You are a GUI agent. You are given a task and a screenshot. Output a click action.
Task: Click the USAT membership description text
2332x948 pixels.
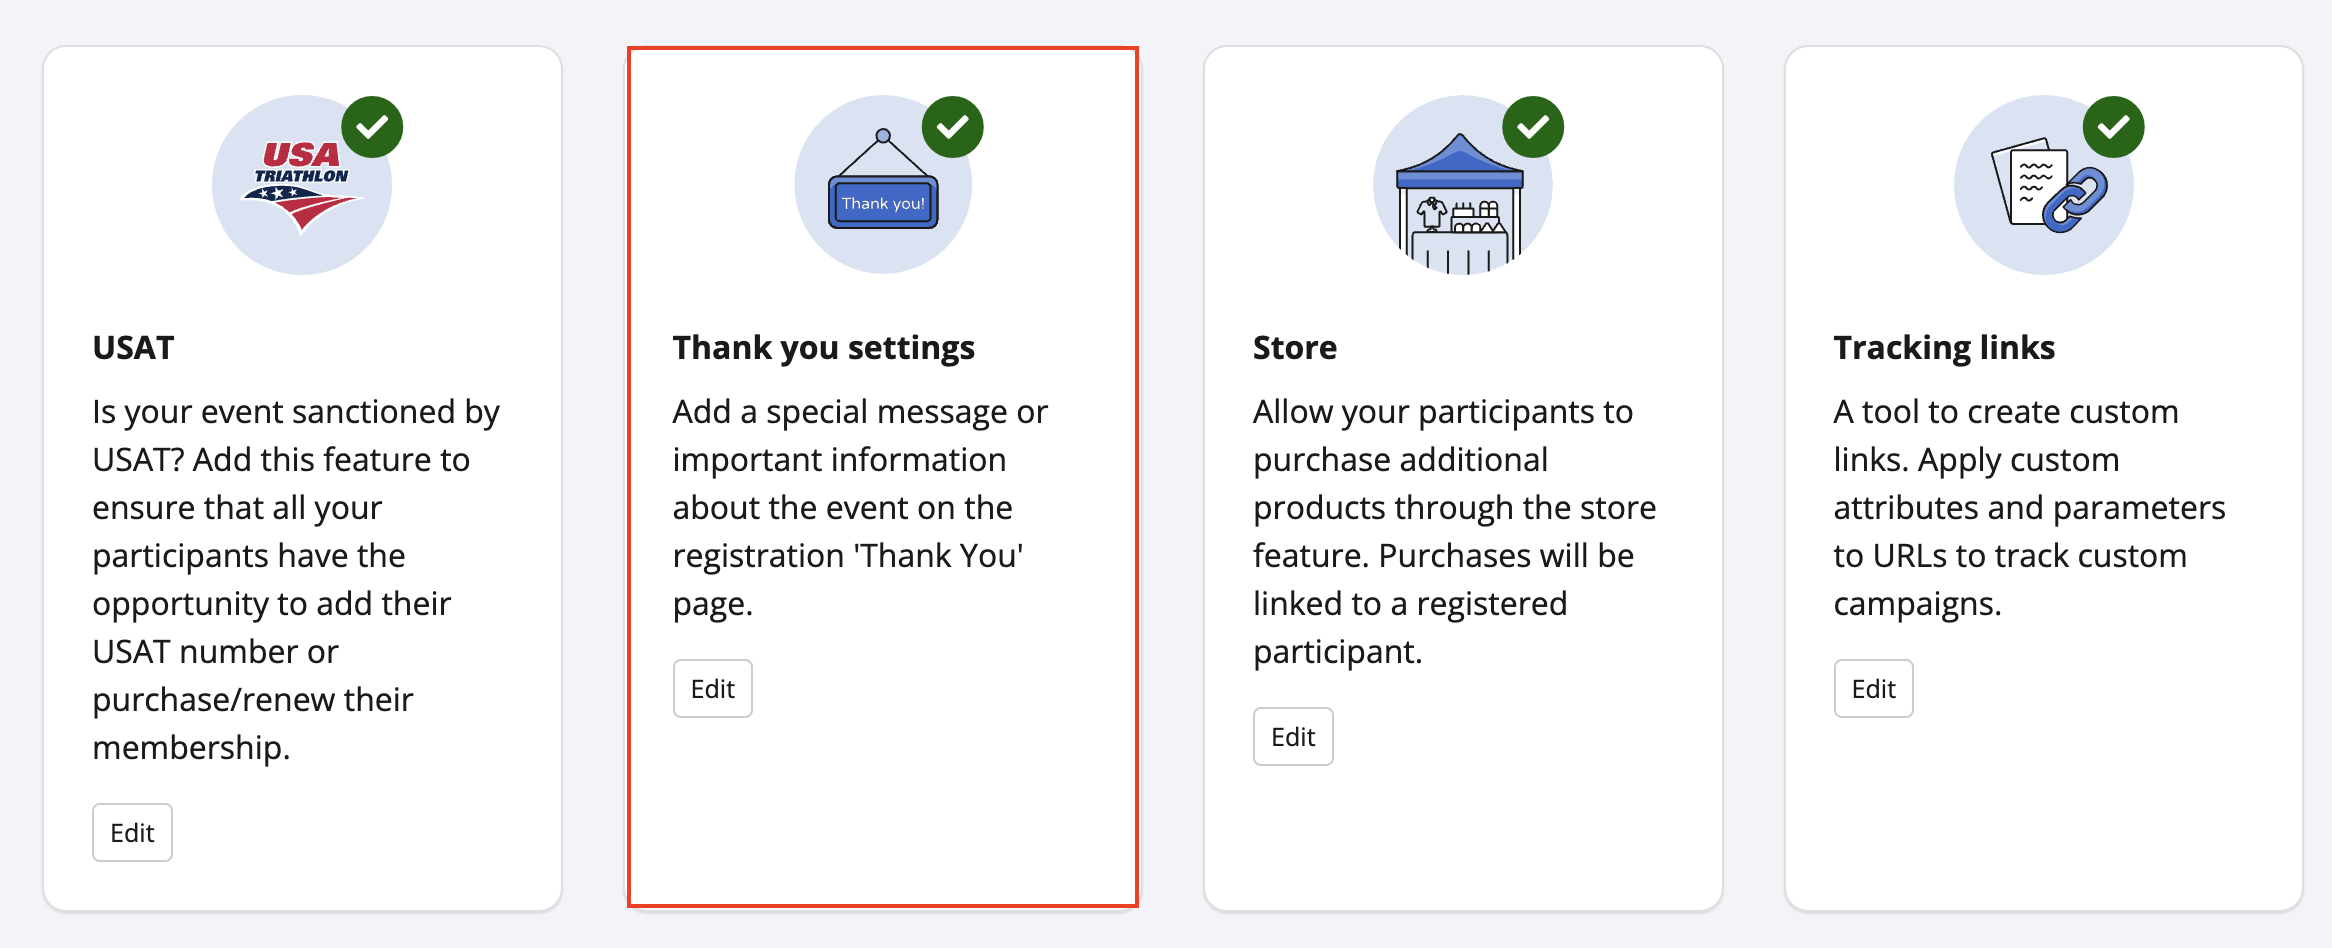296,579
